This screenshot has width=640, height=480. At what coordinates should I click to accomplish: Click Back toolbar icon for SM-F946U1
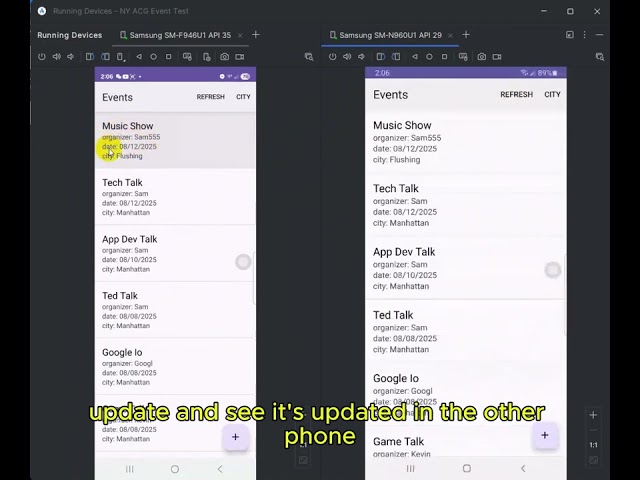coord(139,57)
